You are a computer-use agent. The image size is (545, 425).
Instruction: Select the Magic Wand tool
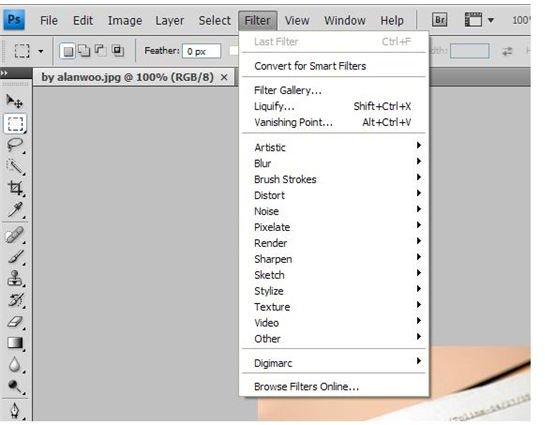(15, 167)
